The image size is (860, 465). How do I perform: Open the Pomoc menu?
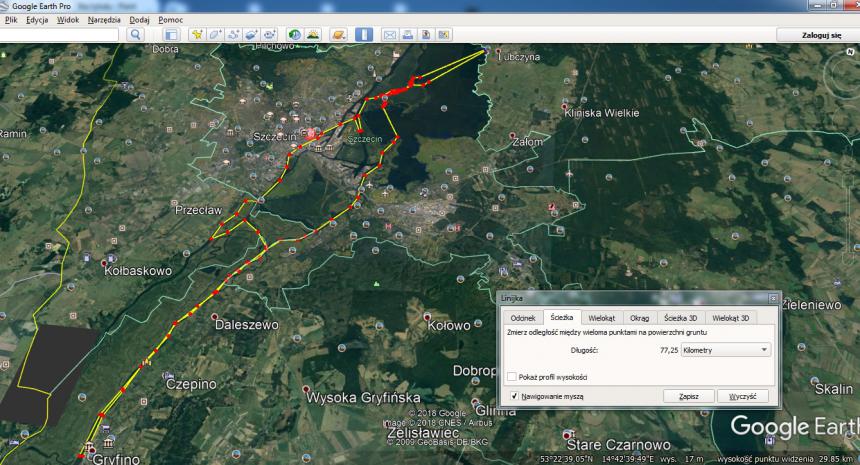point(171,20)
